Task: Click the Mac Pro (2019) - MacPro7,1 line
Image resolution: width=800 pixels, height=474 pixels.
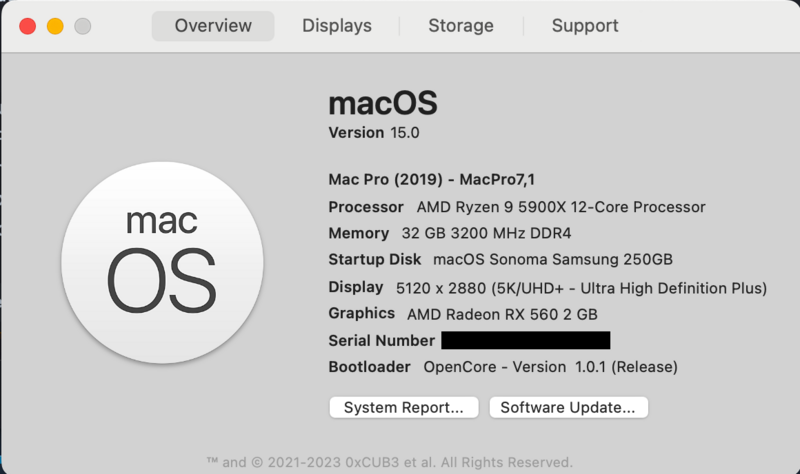Action: point(432,180)
